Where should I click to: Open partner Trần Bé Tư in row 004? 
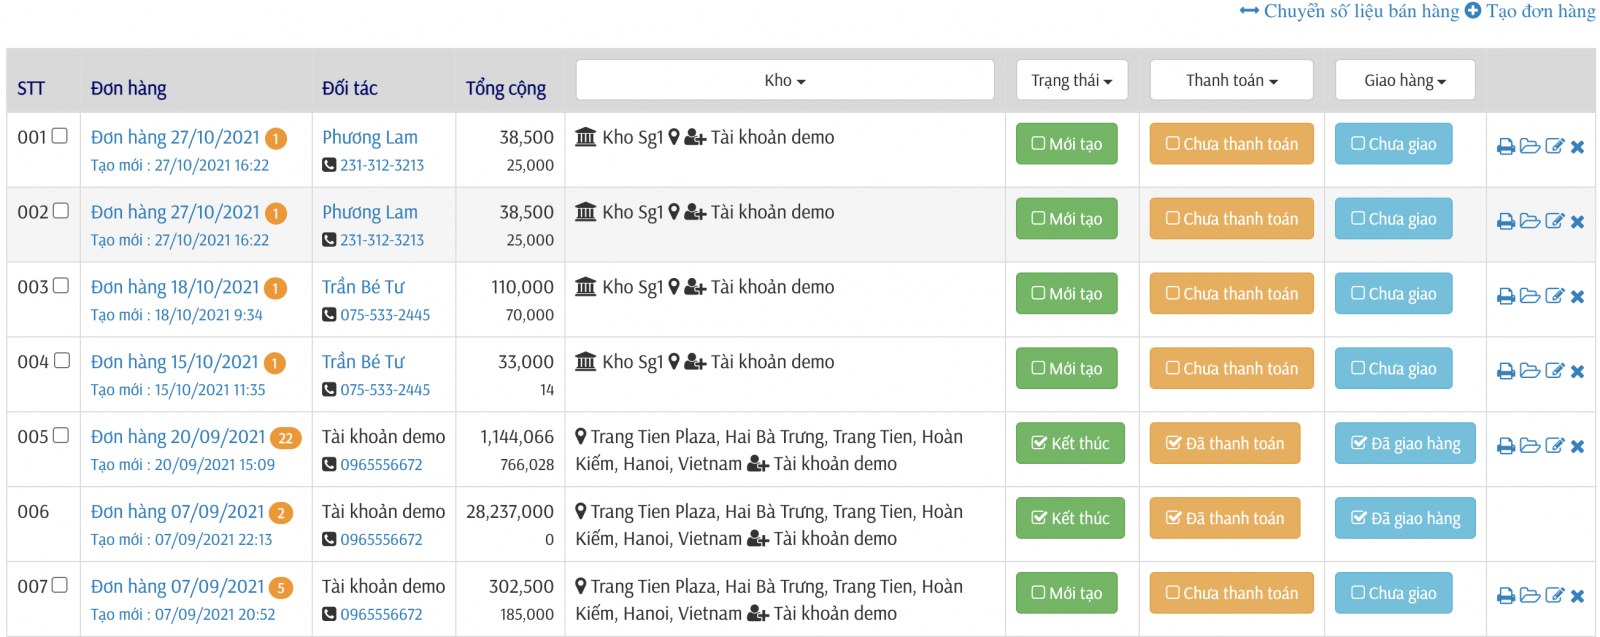point(363,362)
